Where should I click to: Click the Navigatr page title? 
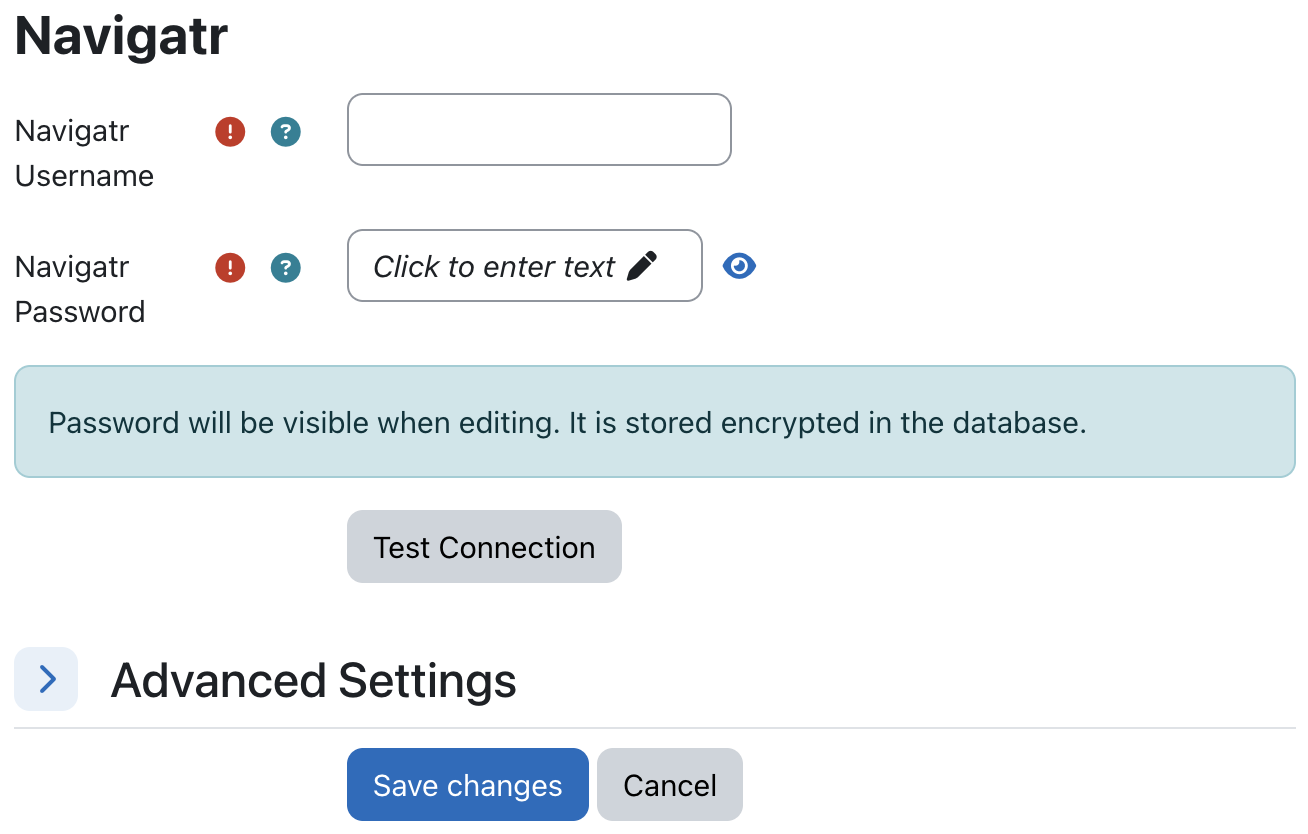coord(119,35)
